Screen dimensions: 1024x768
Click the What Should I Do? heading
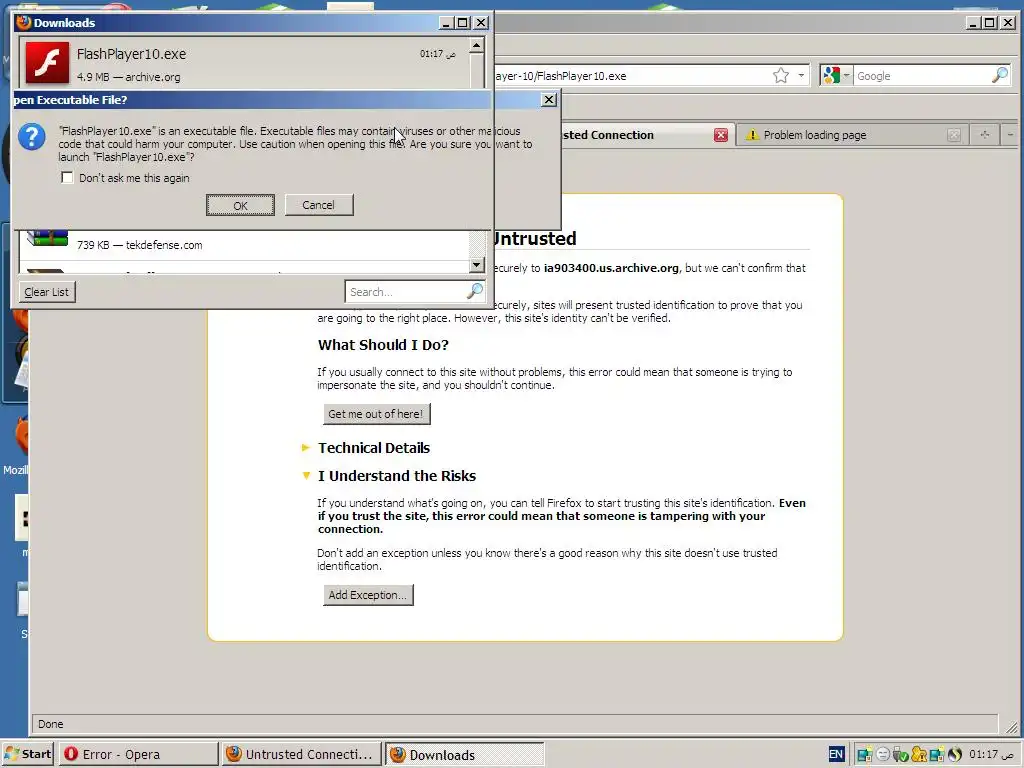point(383,345)
